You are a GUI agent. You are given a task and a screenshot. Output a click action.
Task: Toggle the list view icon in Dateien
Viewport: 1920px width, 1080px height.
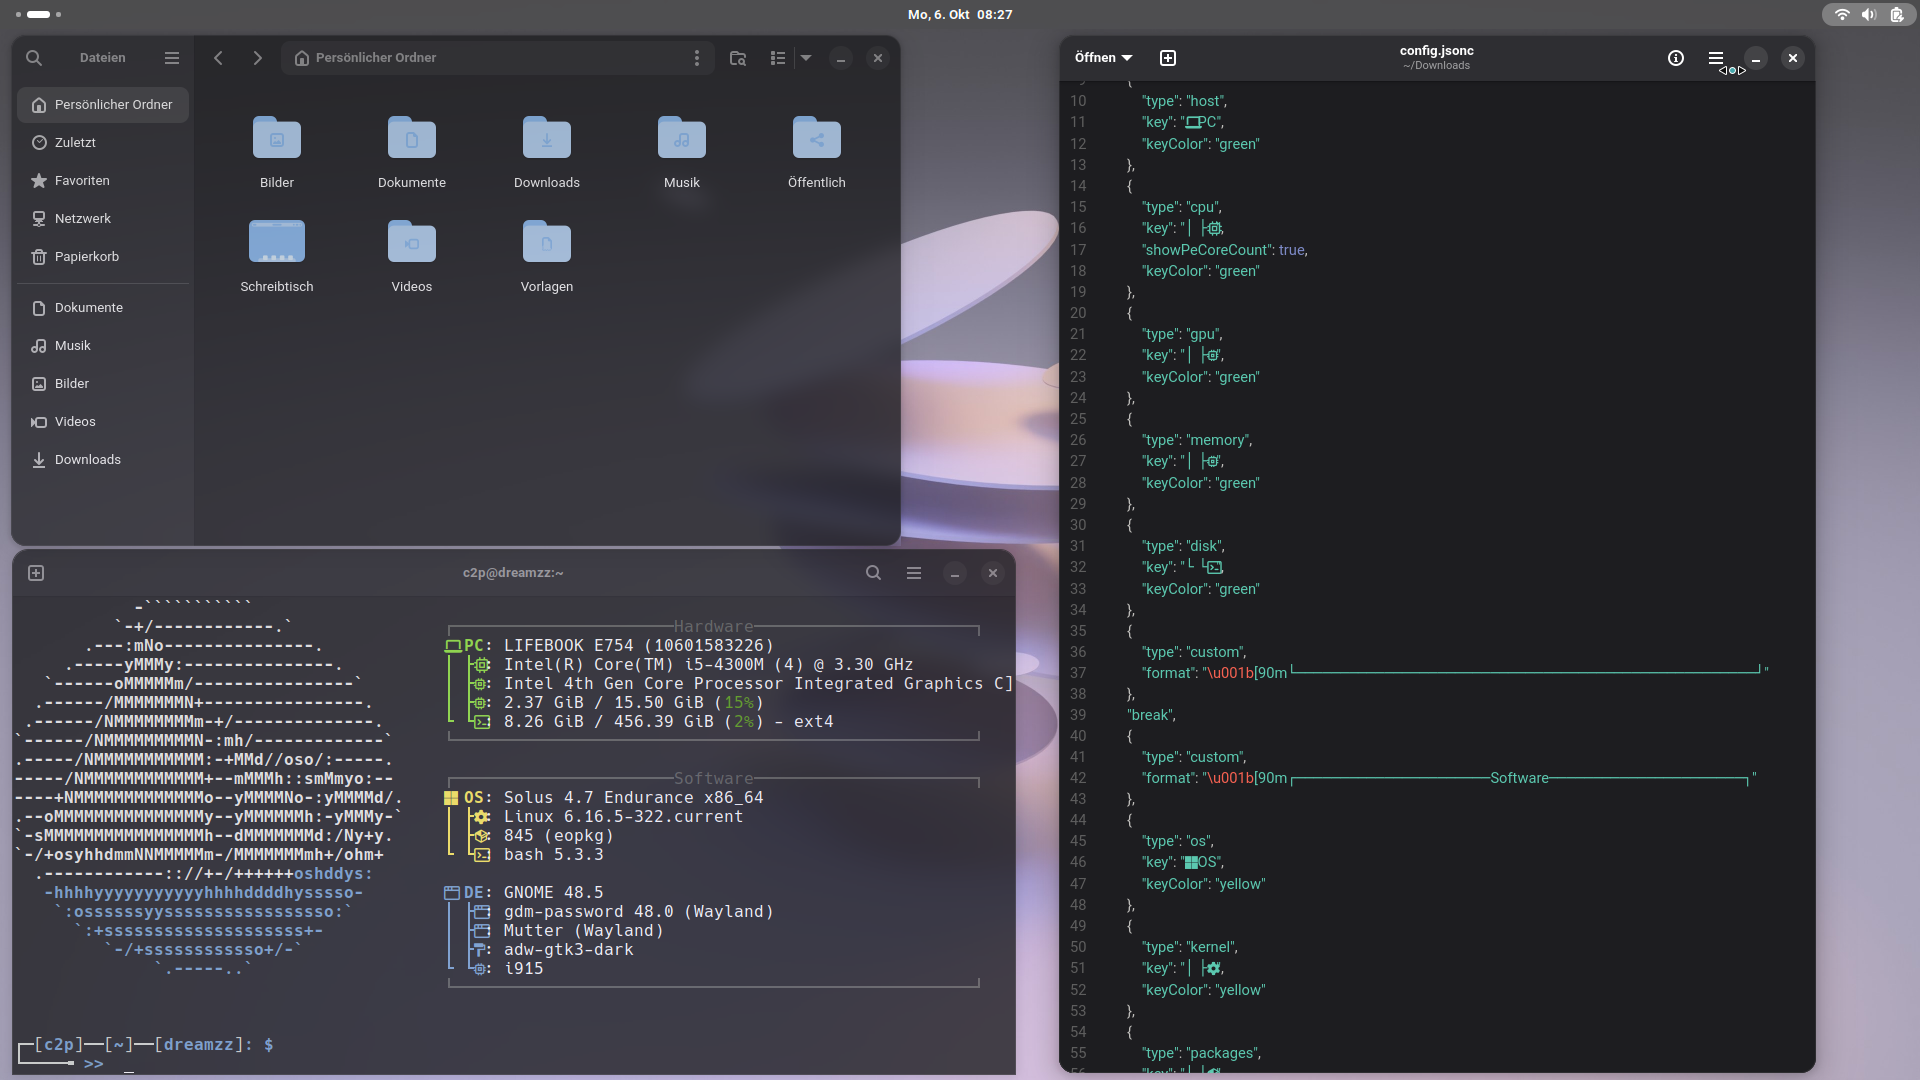point(778,58)
